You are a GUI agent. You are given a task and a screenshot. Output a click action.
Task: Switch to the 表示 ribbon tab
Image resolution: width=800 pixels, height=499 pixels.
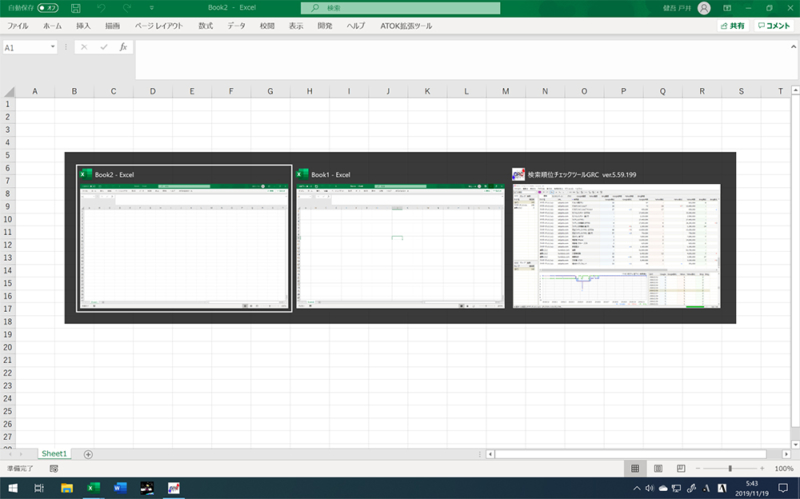tap(296, 26)
